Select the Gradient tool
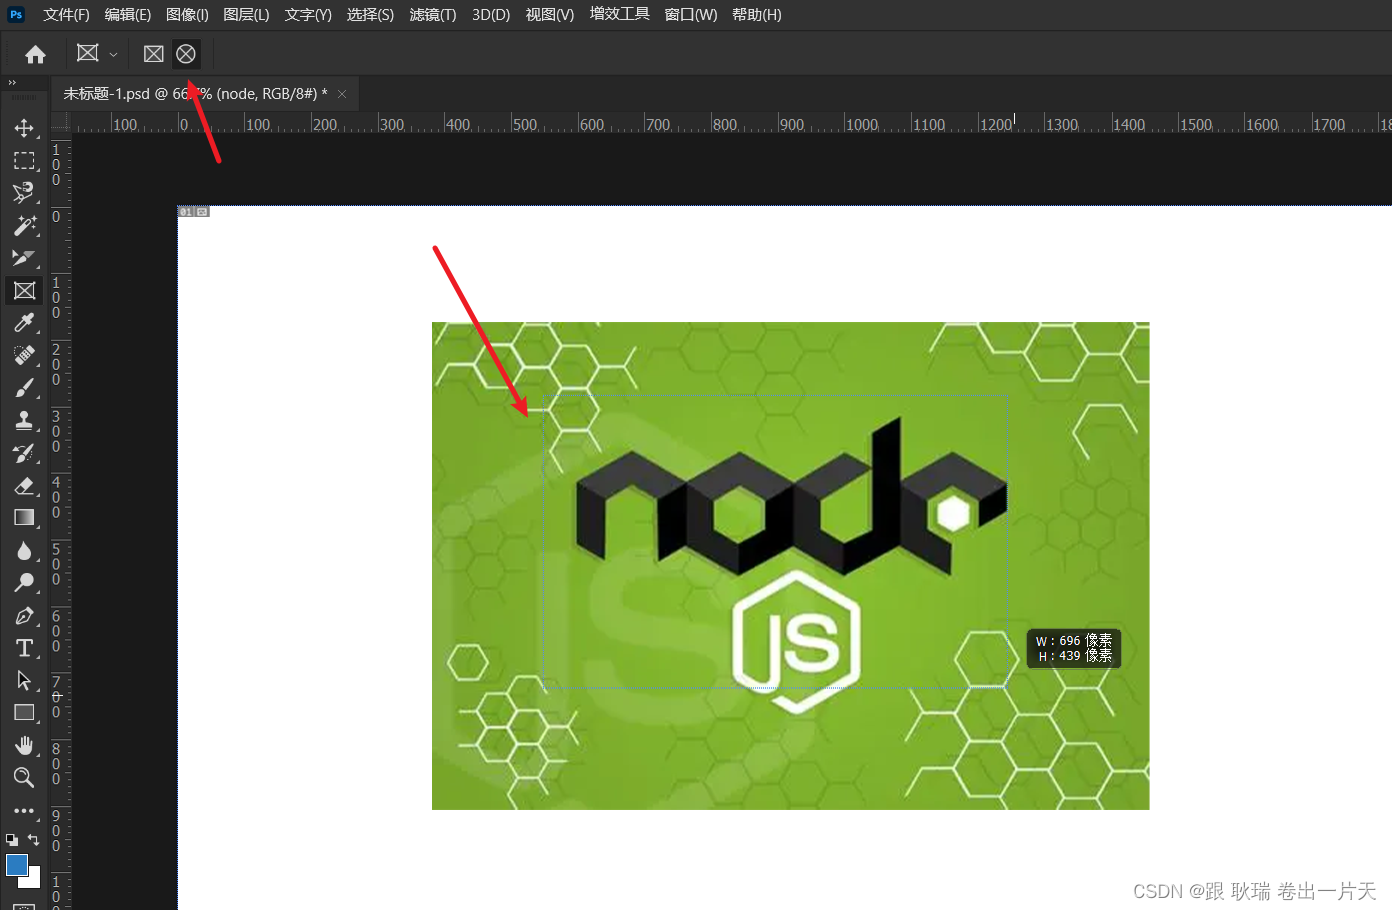Screen dimensions: 1392x910 pos(24,518)
